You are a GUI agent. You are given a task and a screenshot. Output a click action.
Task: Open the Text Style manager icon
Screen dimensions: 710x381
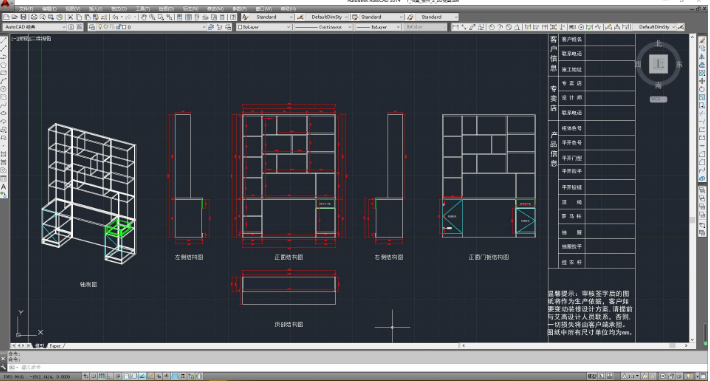coord(245,17)
